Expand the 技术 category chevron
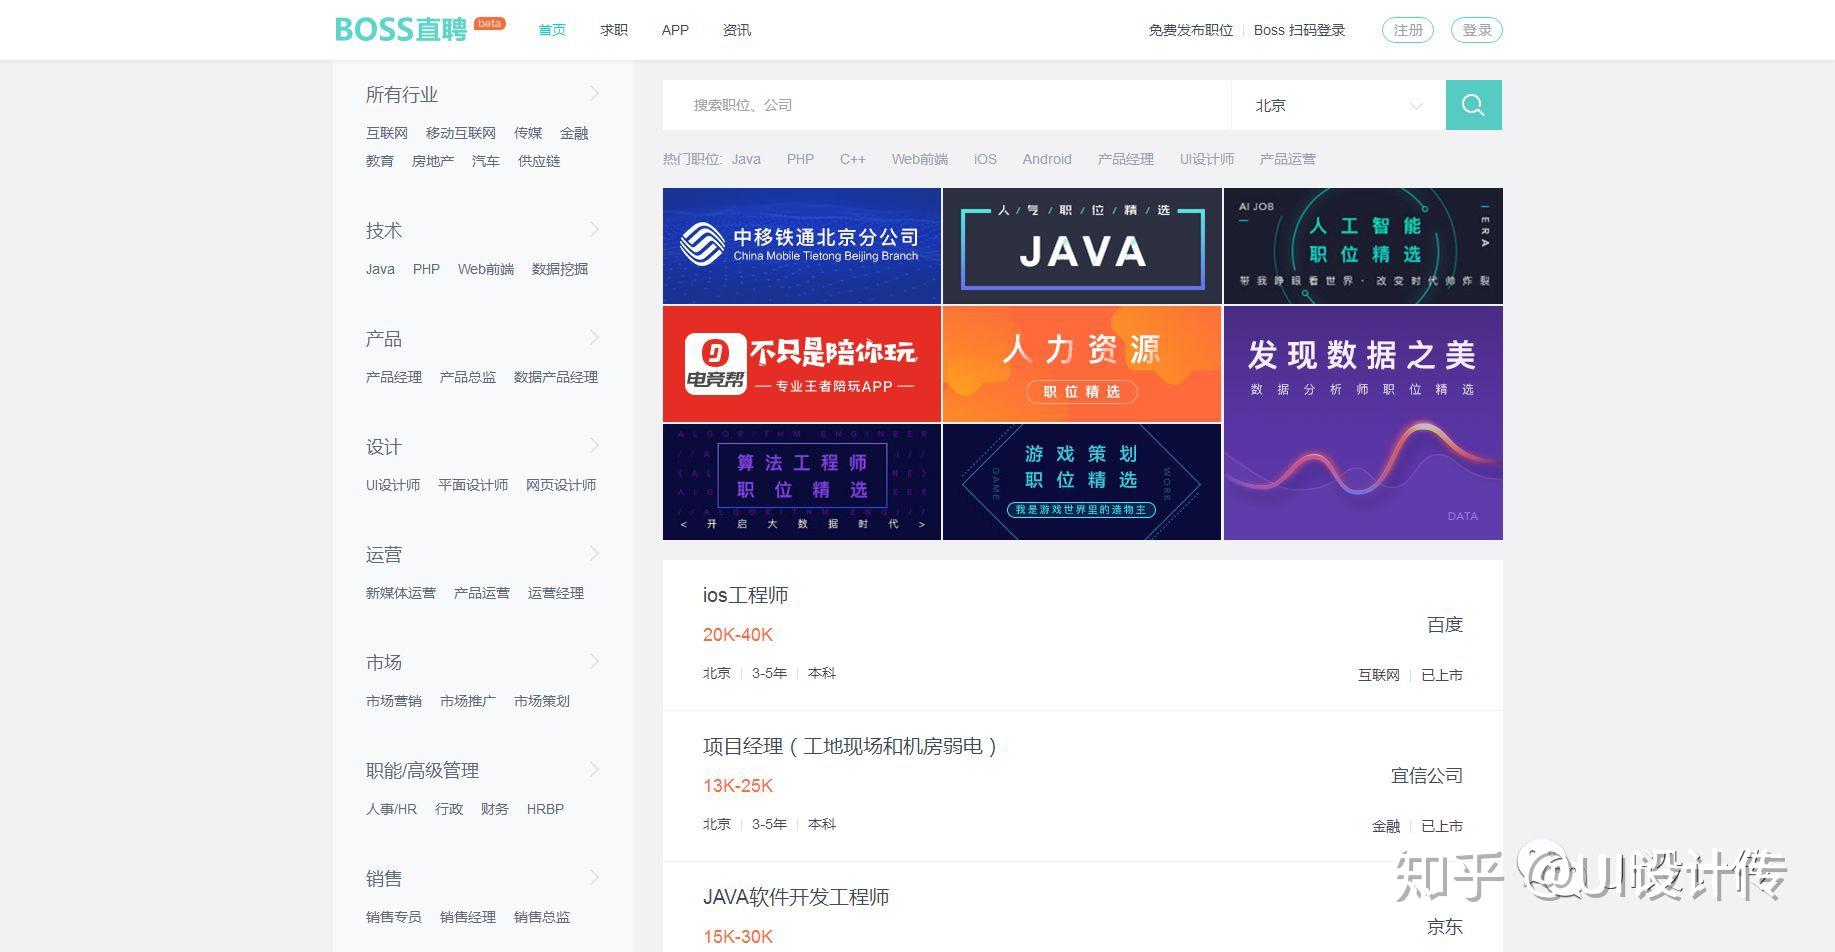Image resolution: width=1835 pixels, height=952 pixels. [x=594, y=229]
